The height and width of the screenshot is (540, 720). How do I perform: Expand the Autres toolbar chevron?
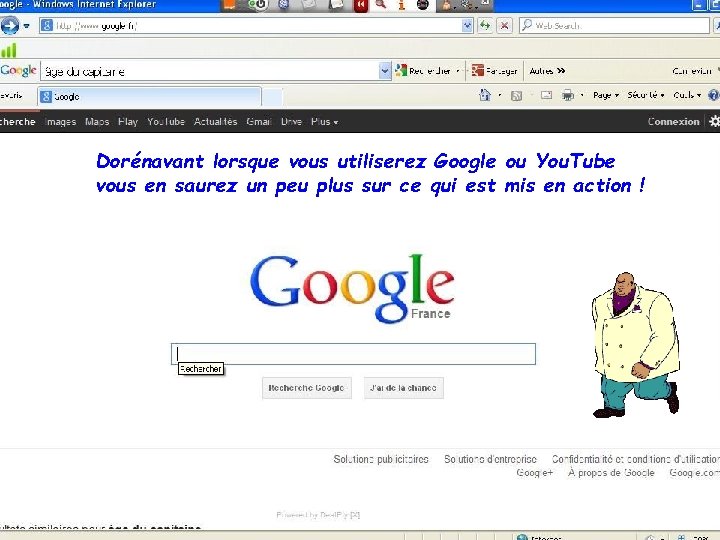(547, 71)
